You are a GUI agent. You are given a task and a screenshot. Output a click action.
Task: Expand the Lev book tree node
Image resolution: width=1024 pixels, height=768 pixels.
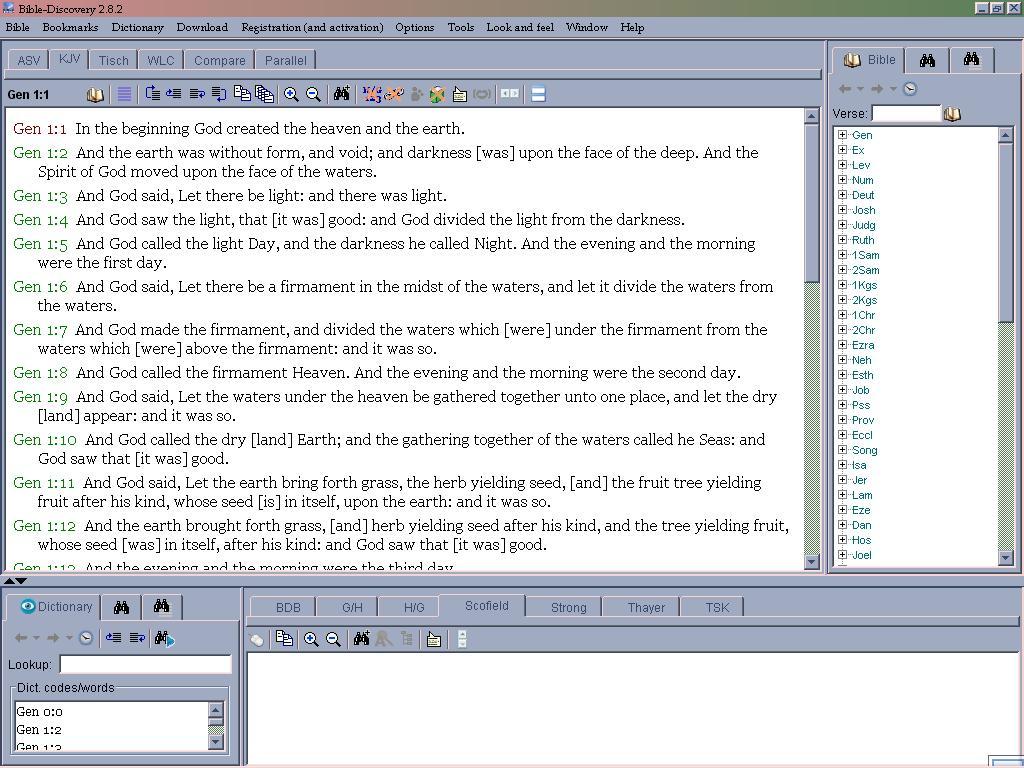842,165
